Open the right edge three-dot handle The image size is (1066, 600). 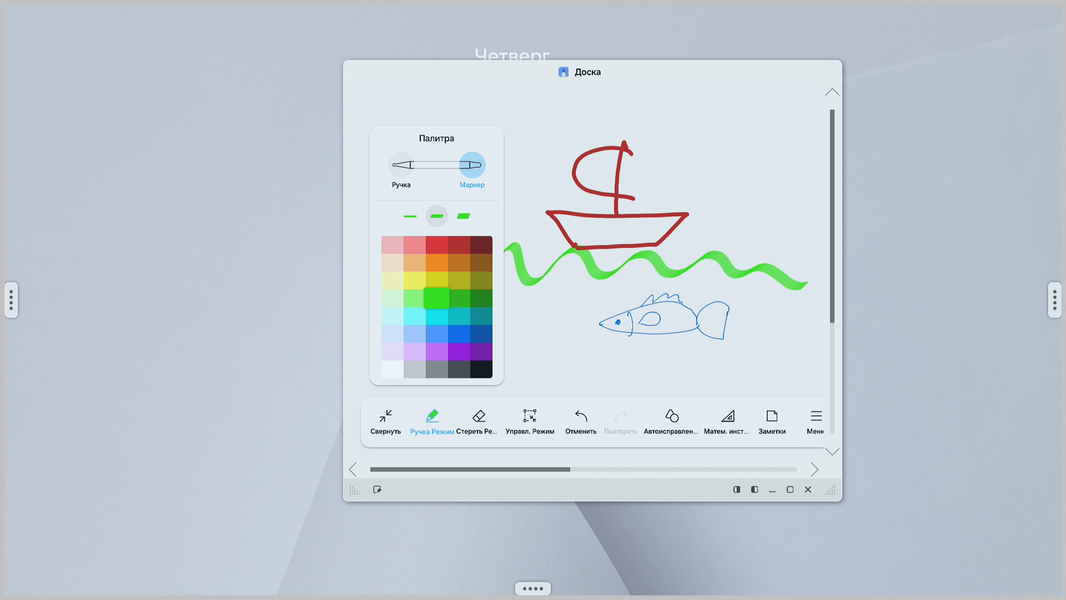pos(1054,300)
